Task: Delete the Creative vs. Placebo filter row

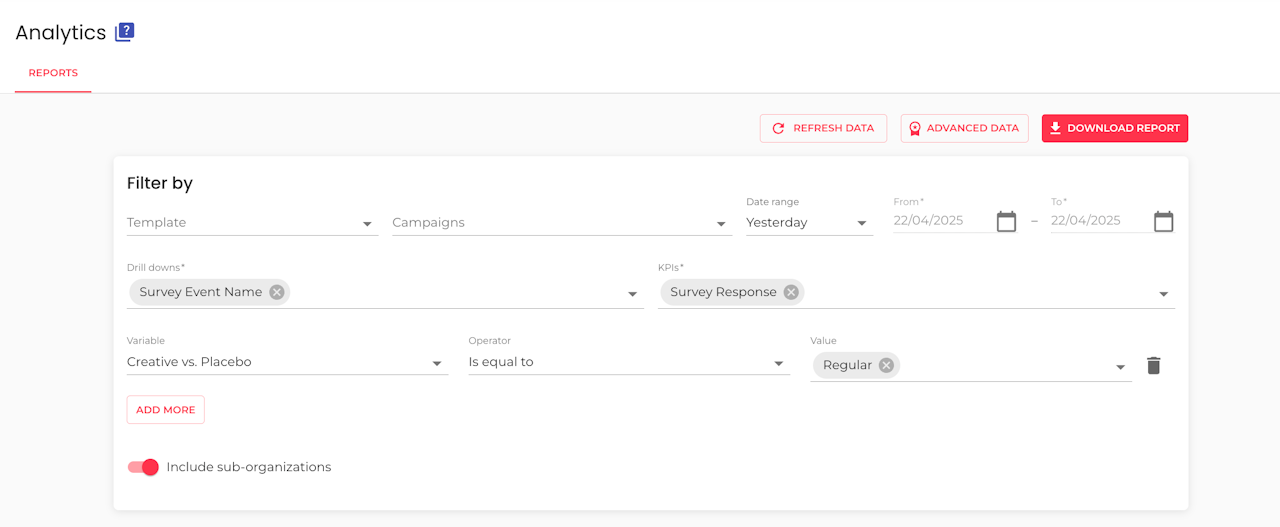Action: [x=1153, y=366]
